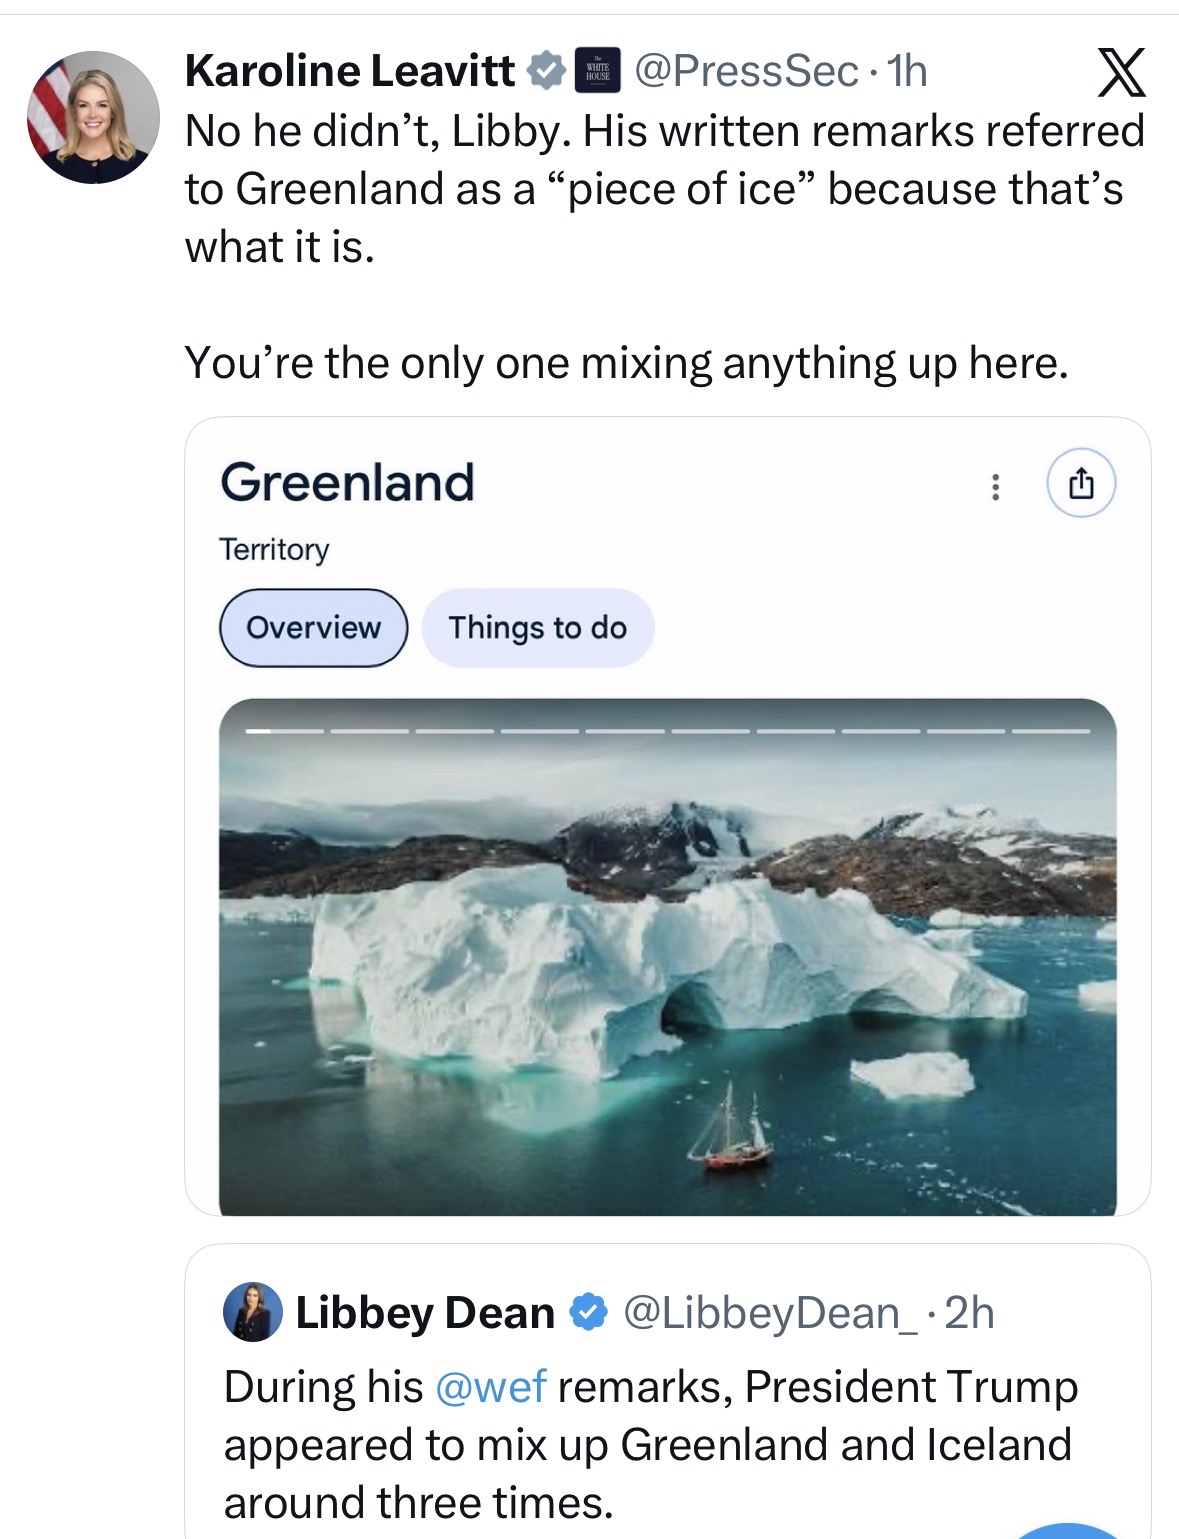Click the X logo icon
This screenshot has height=1539, width=1179.
(x=1121, y=73)
